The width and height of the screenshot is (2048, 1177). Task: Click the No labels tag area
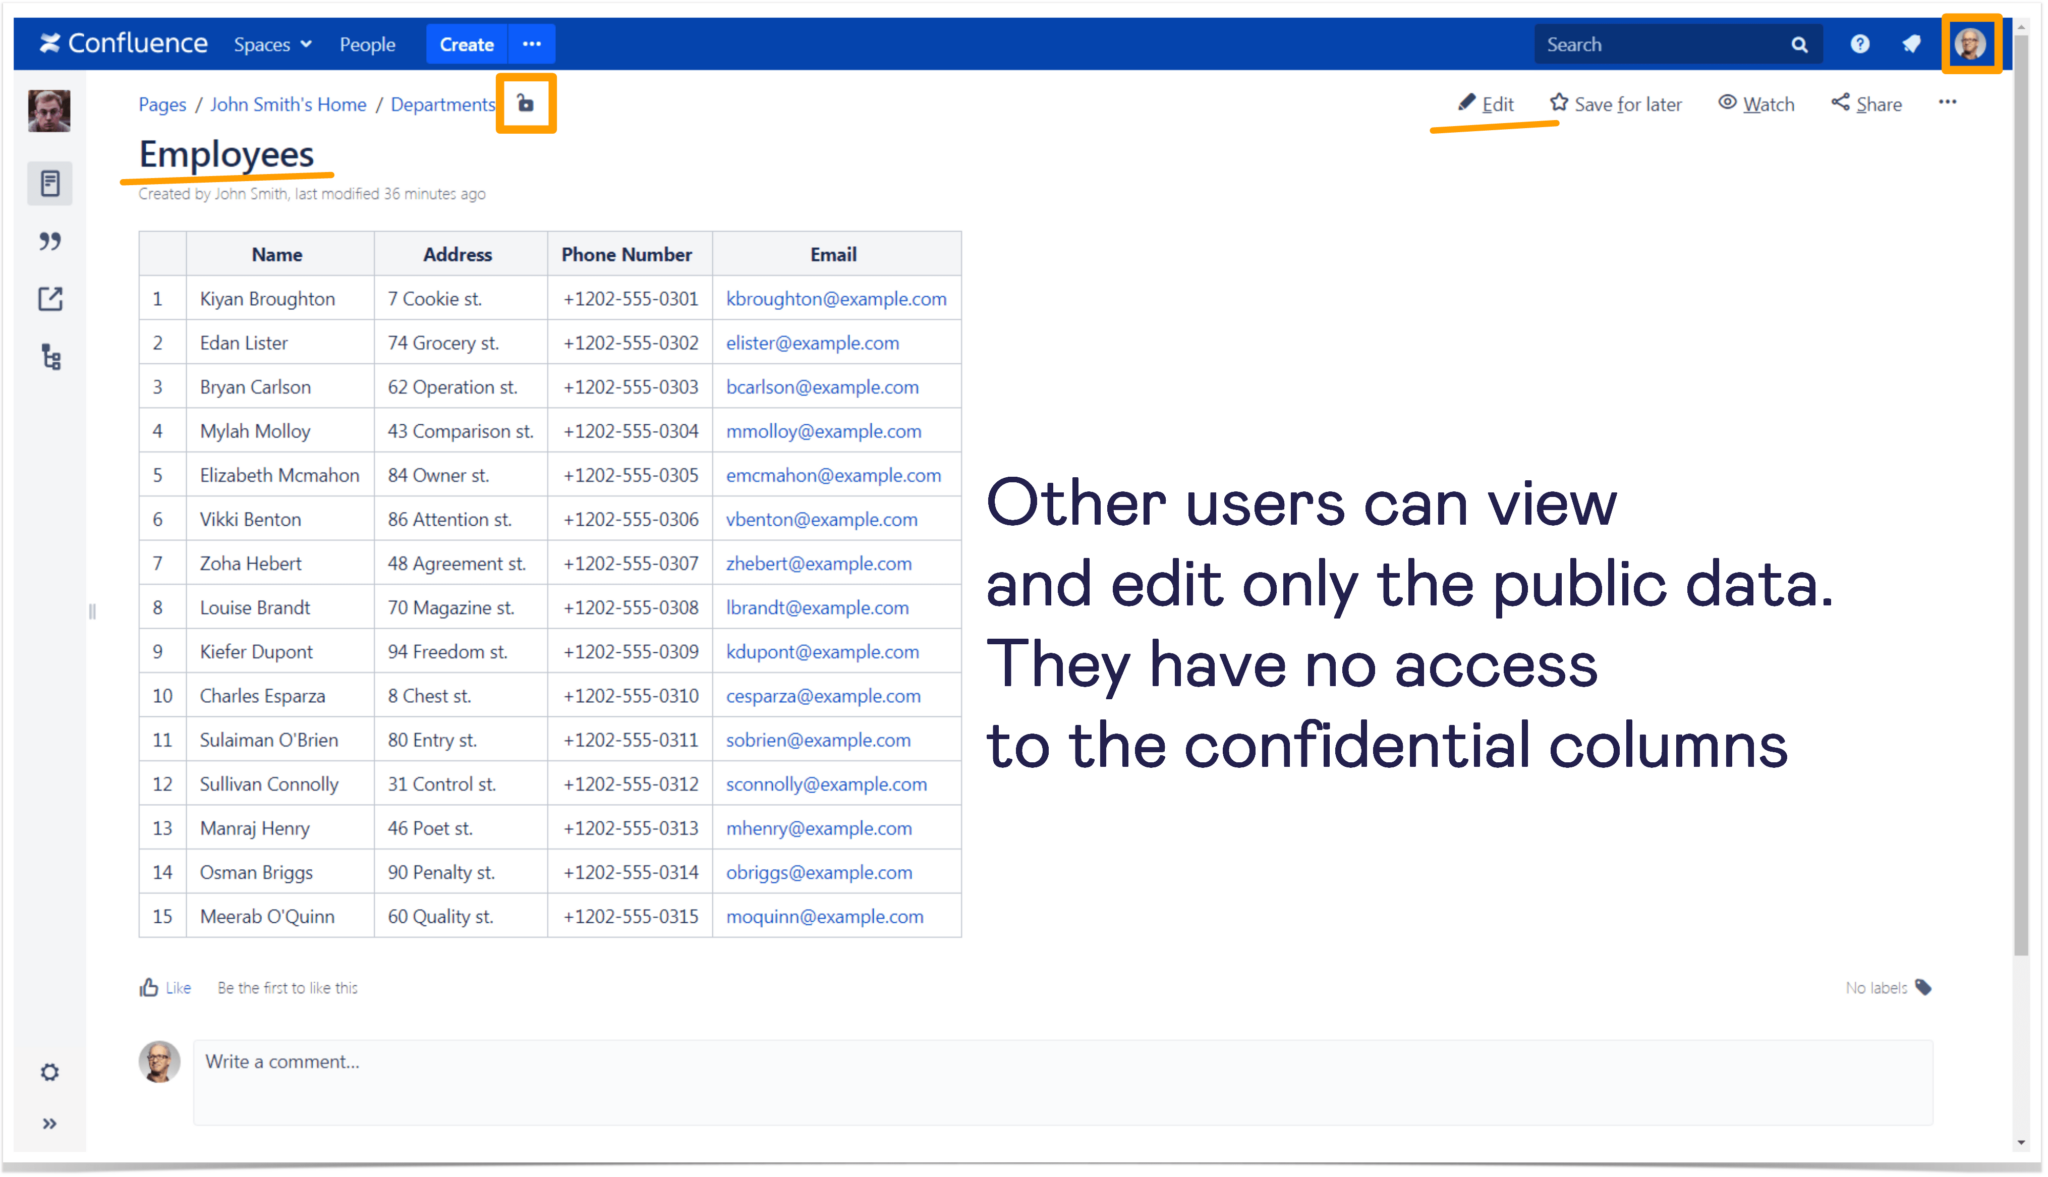click(x=1885, y=987)
